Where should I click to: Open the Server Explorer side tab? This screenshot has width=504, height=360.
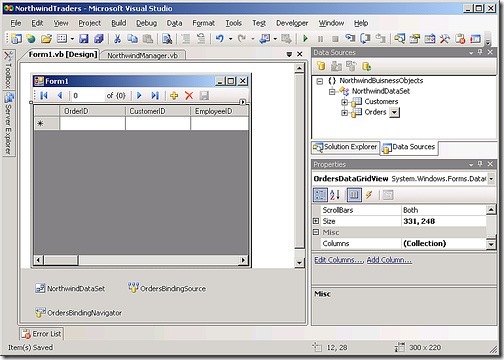tap(8, 124)
